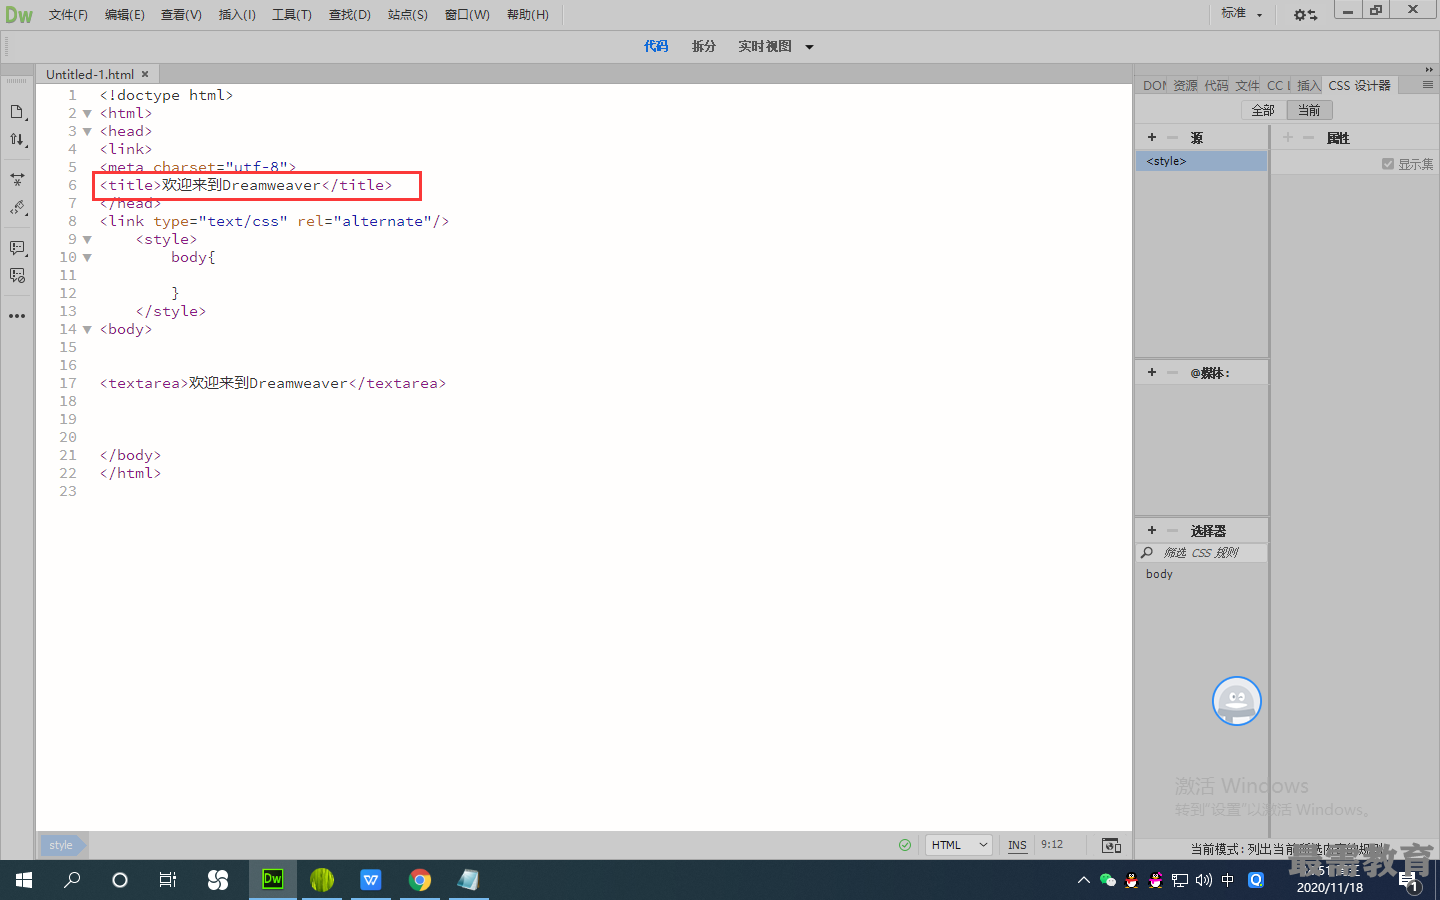Open the 站点(S) menu
The image size is (1440, 900).
pyautogui.click(x=407, y=15)
